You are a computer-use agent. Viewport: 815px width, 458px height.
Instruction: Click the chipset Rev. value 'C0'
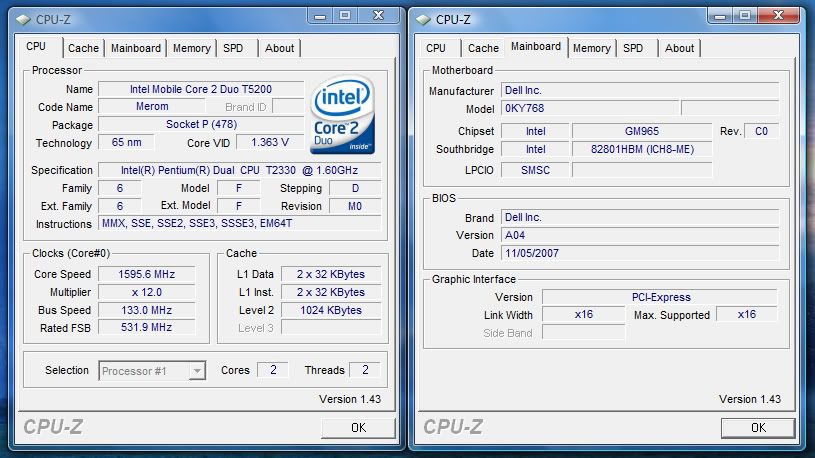pyautogui.click(x=761, y=131)
